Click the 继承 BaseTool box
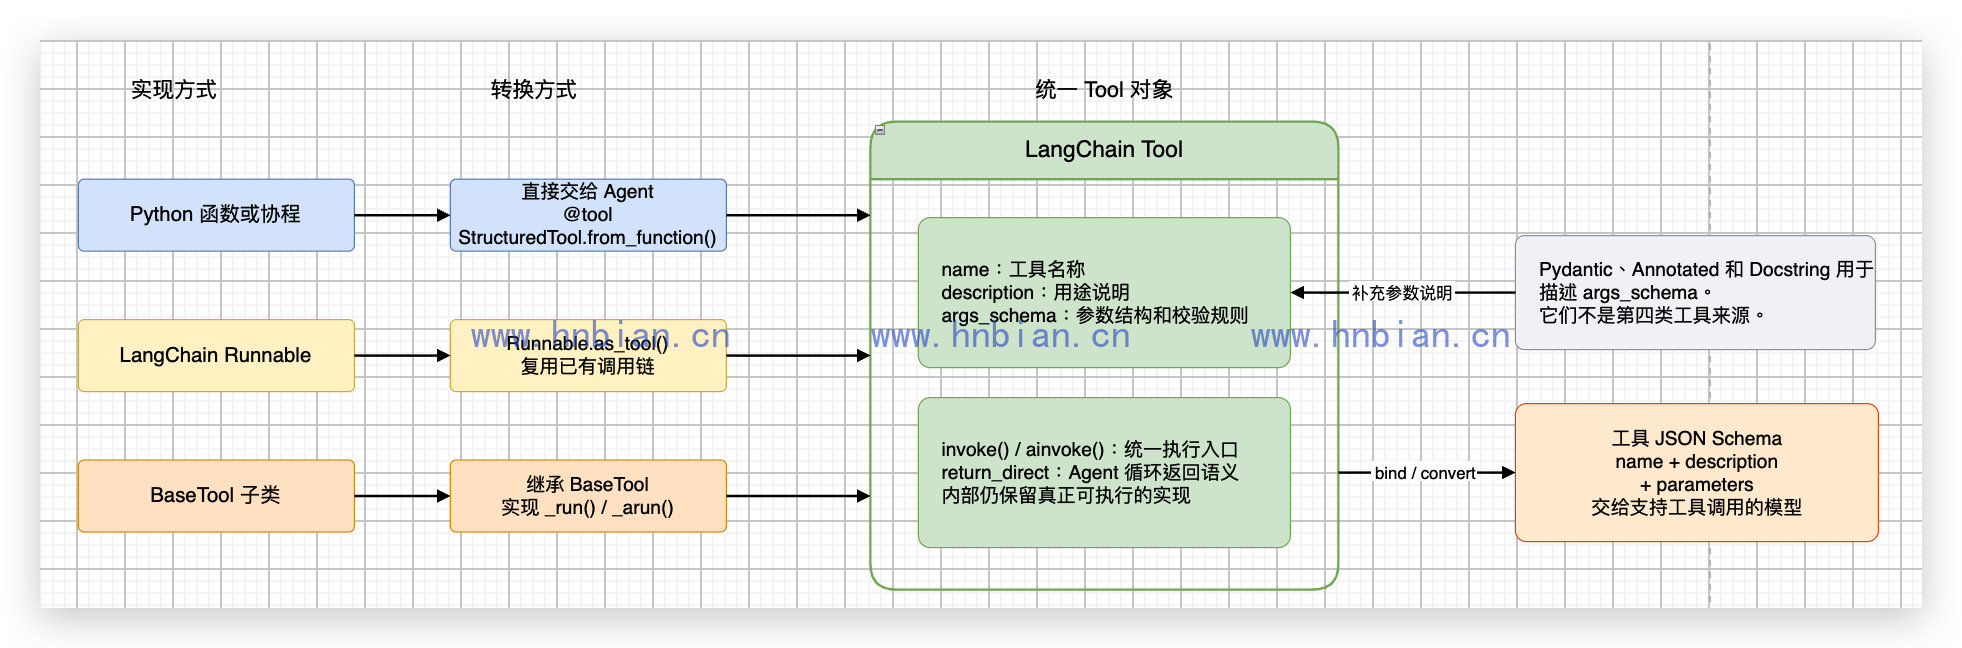The image size is (1962, 648). (588, 496)
